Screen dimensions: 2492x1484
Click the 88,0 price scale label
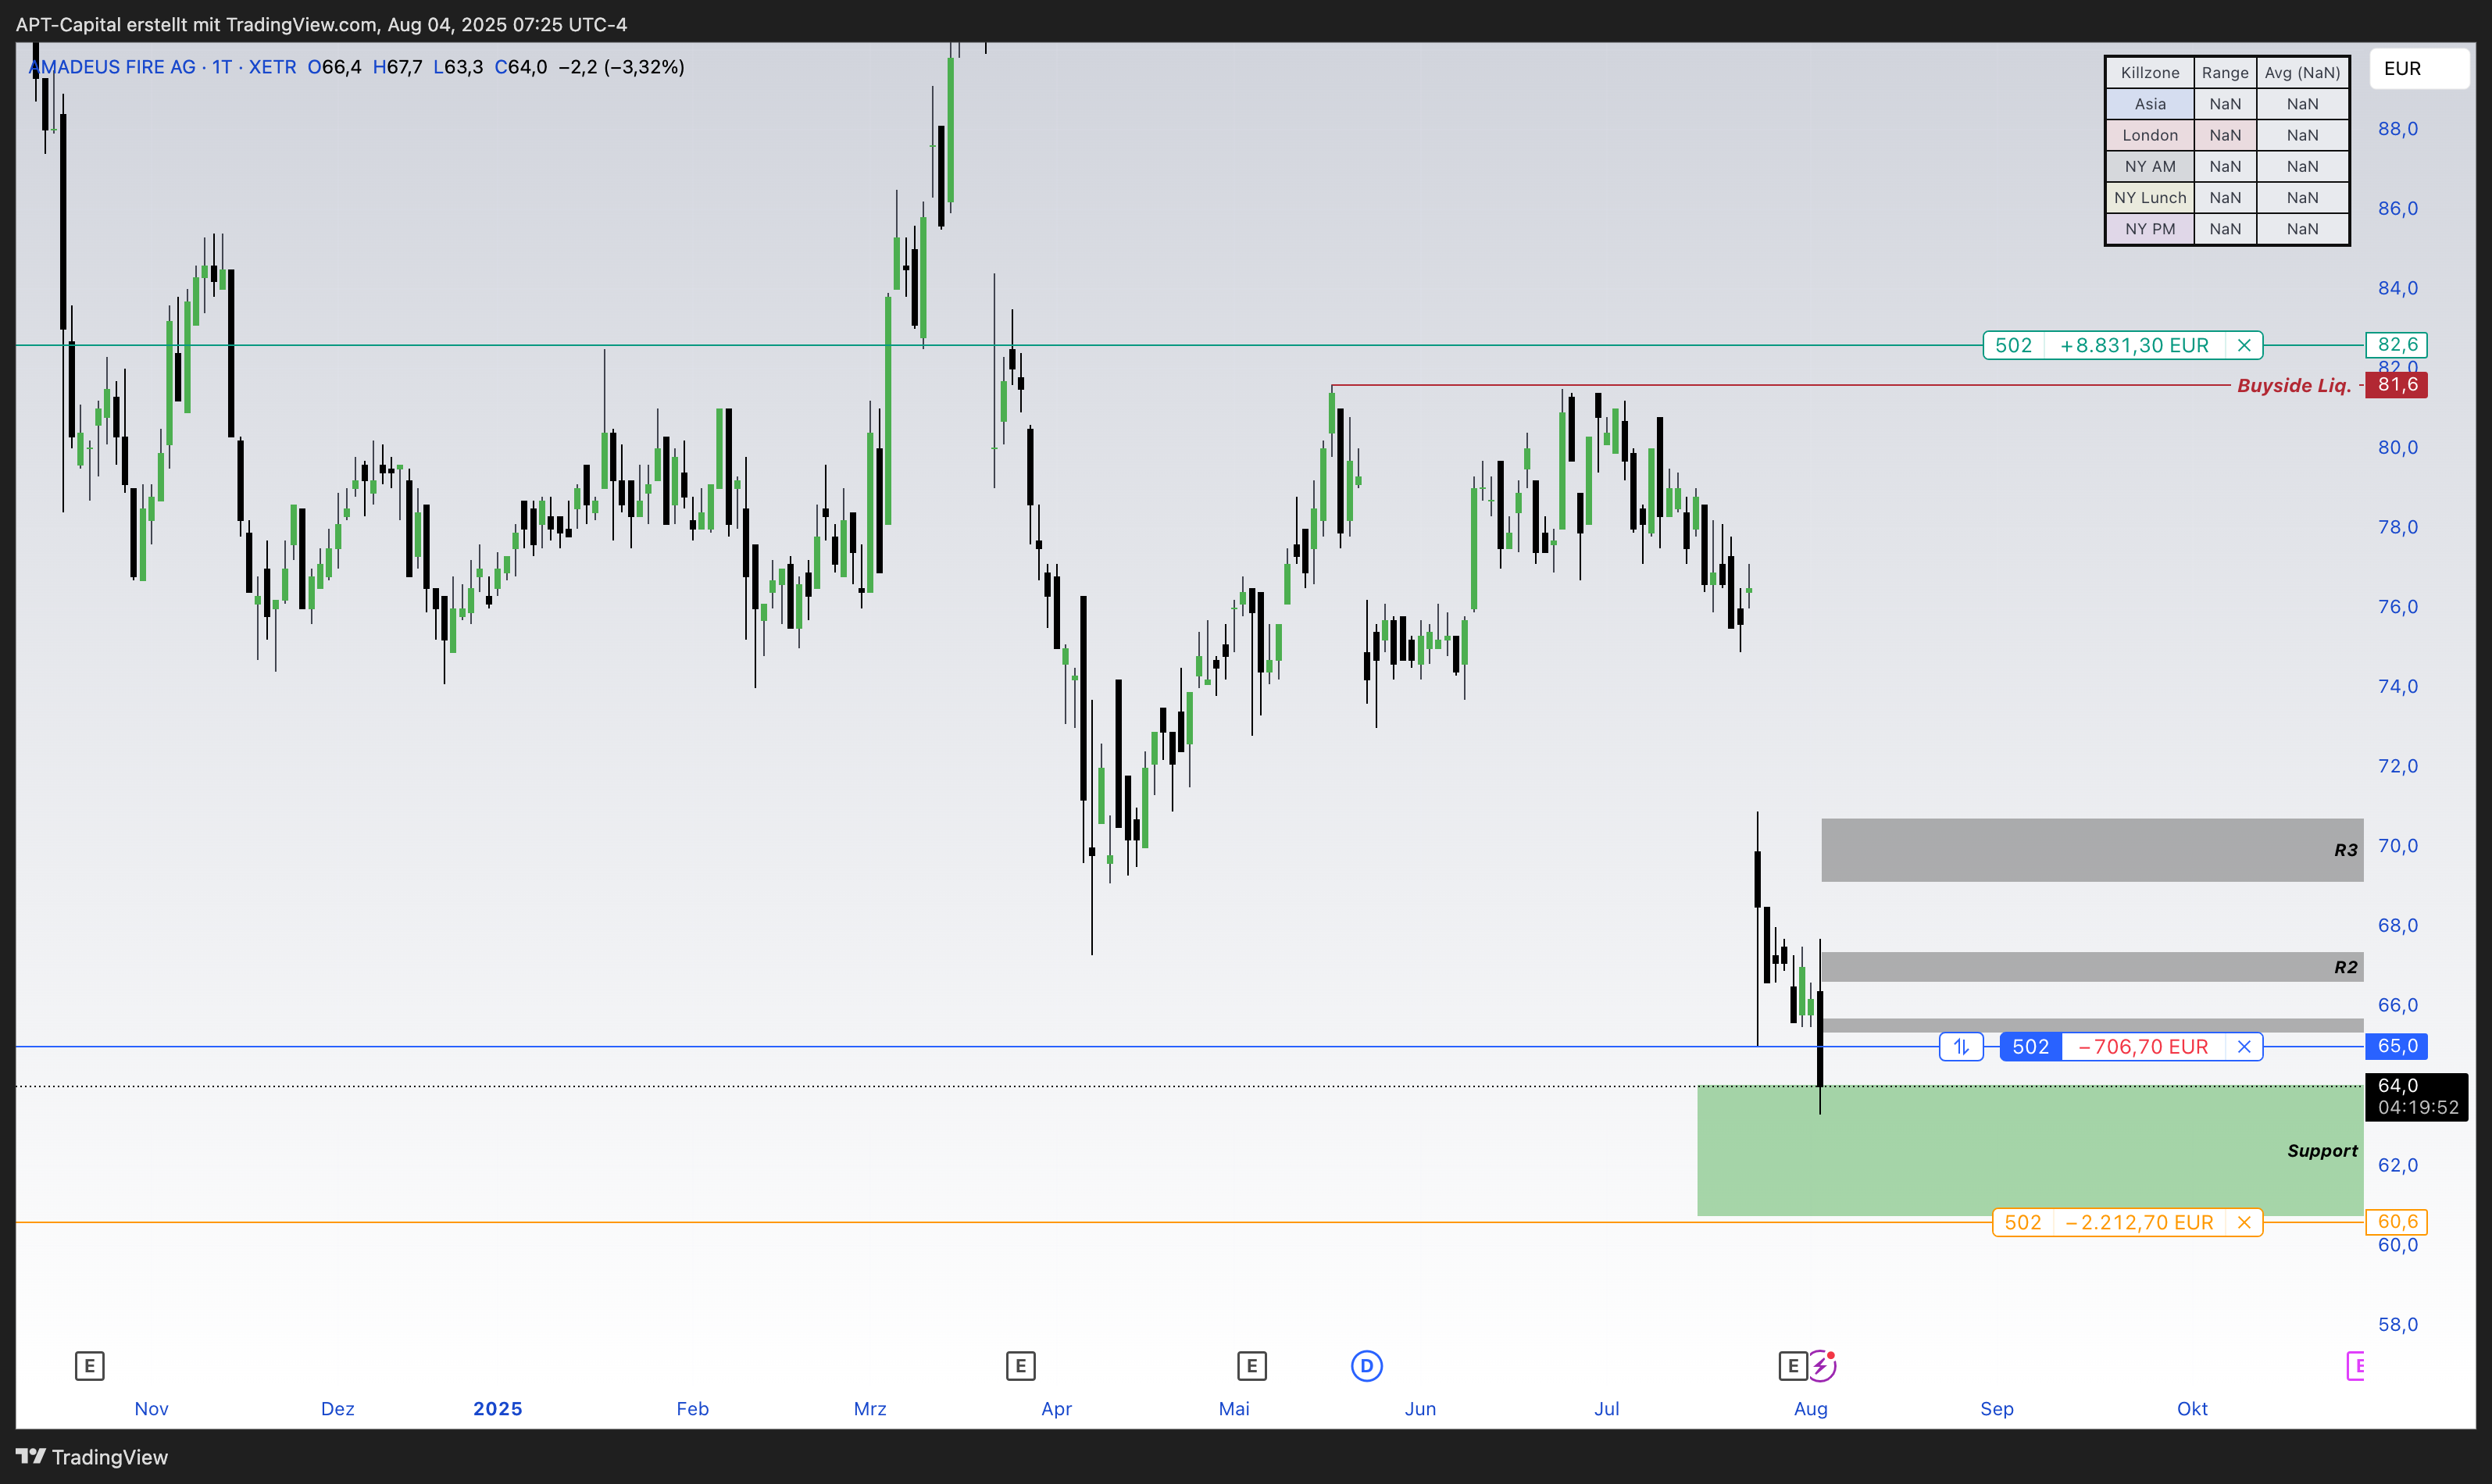[2397, 128]
